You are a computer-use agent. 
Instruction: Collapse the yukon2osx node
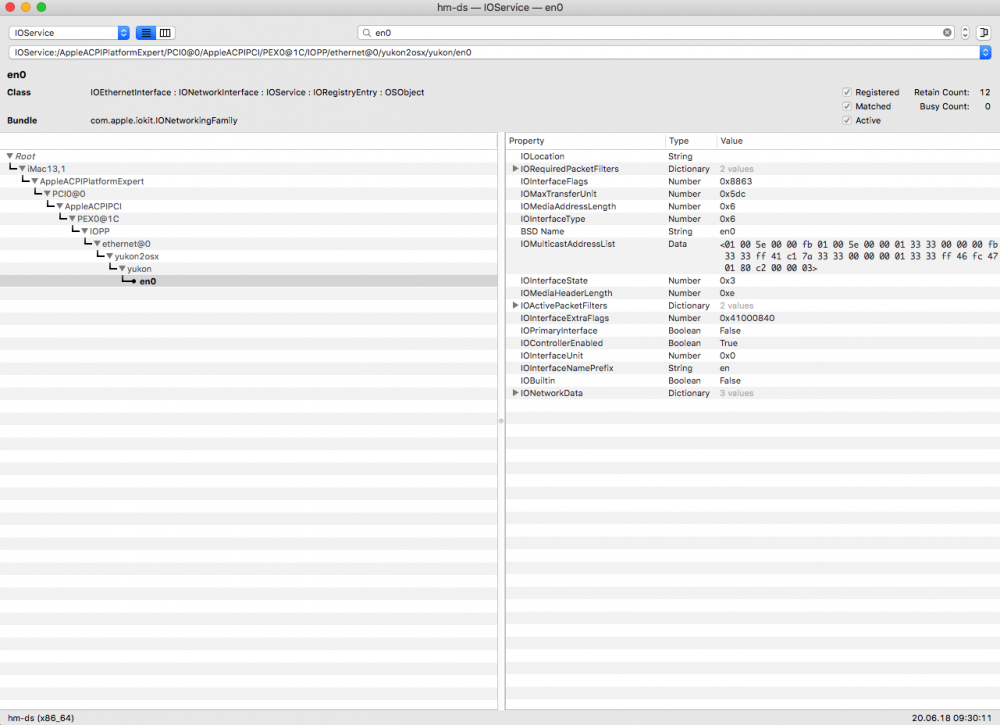[109, 256]
